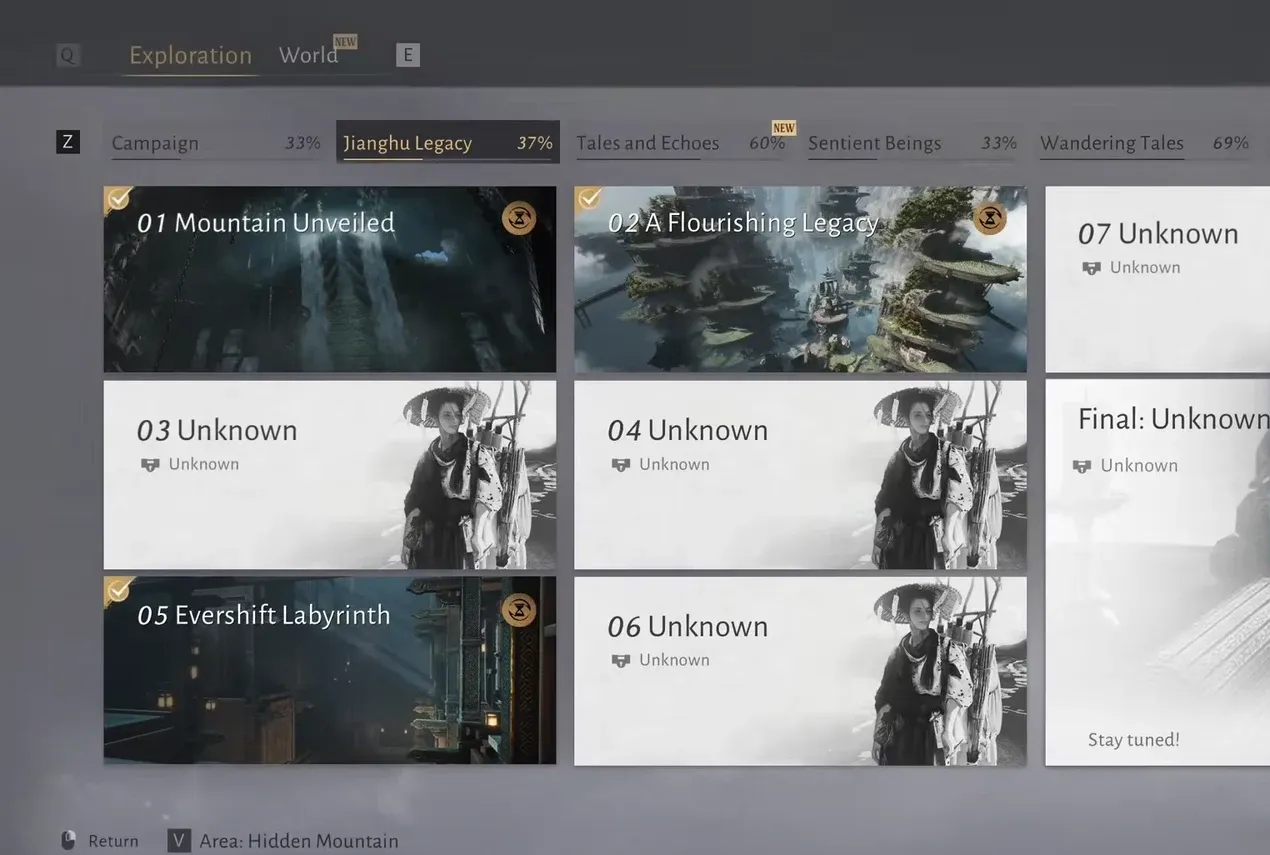The width and height of the screenshot is (1270, 855).
Task: Open the 01 Mountain Unveiled chapter card
Action: click(x=330, y=279)
